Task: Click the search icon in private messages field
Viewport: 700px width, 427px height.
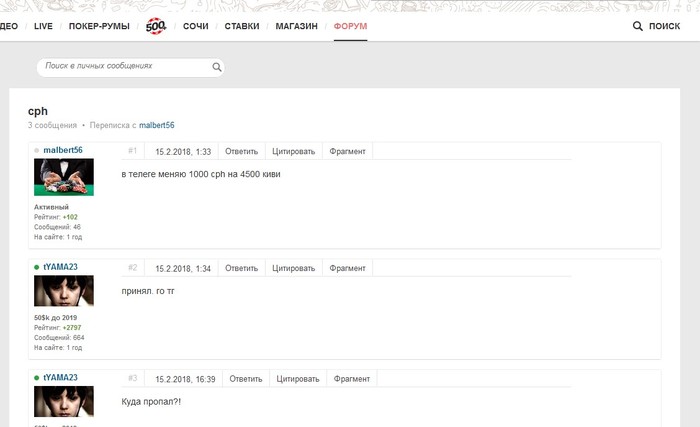Action: point(217,67)
